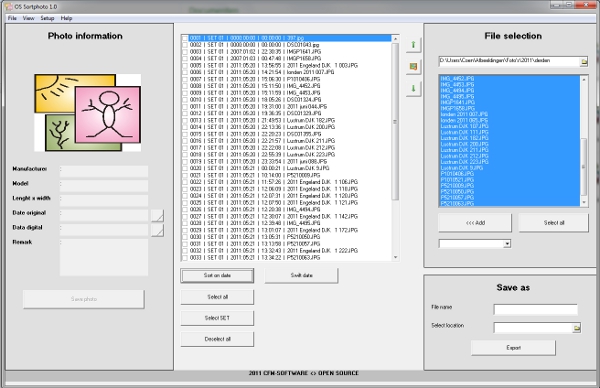
Task: Click the Swift date button
Action: (301, 276)
